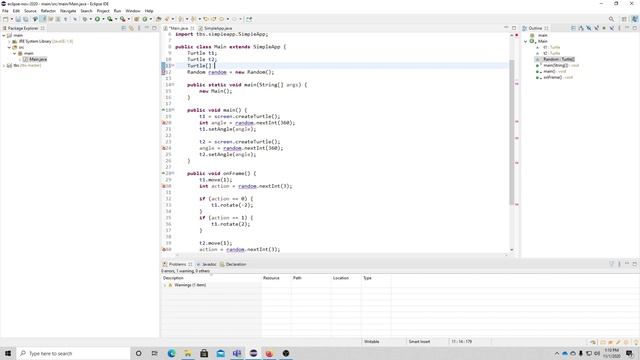Click Sort icon in Outline toolbar

tap(581, 28)
